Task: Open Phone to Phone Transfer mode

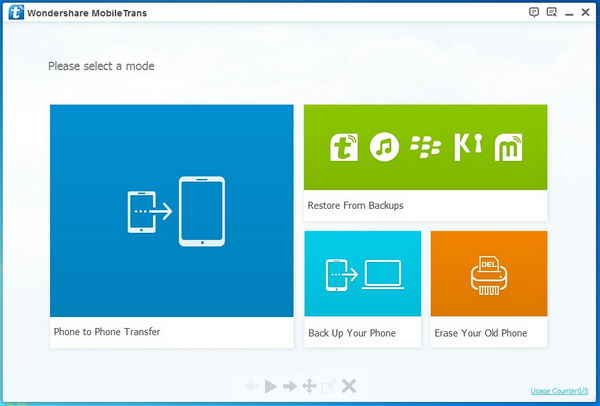Action: [x=107, y=332]
